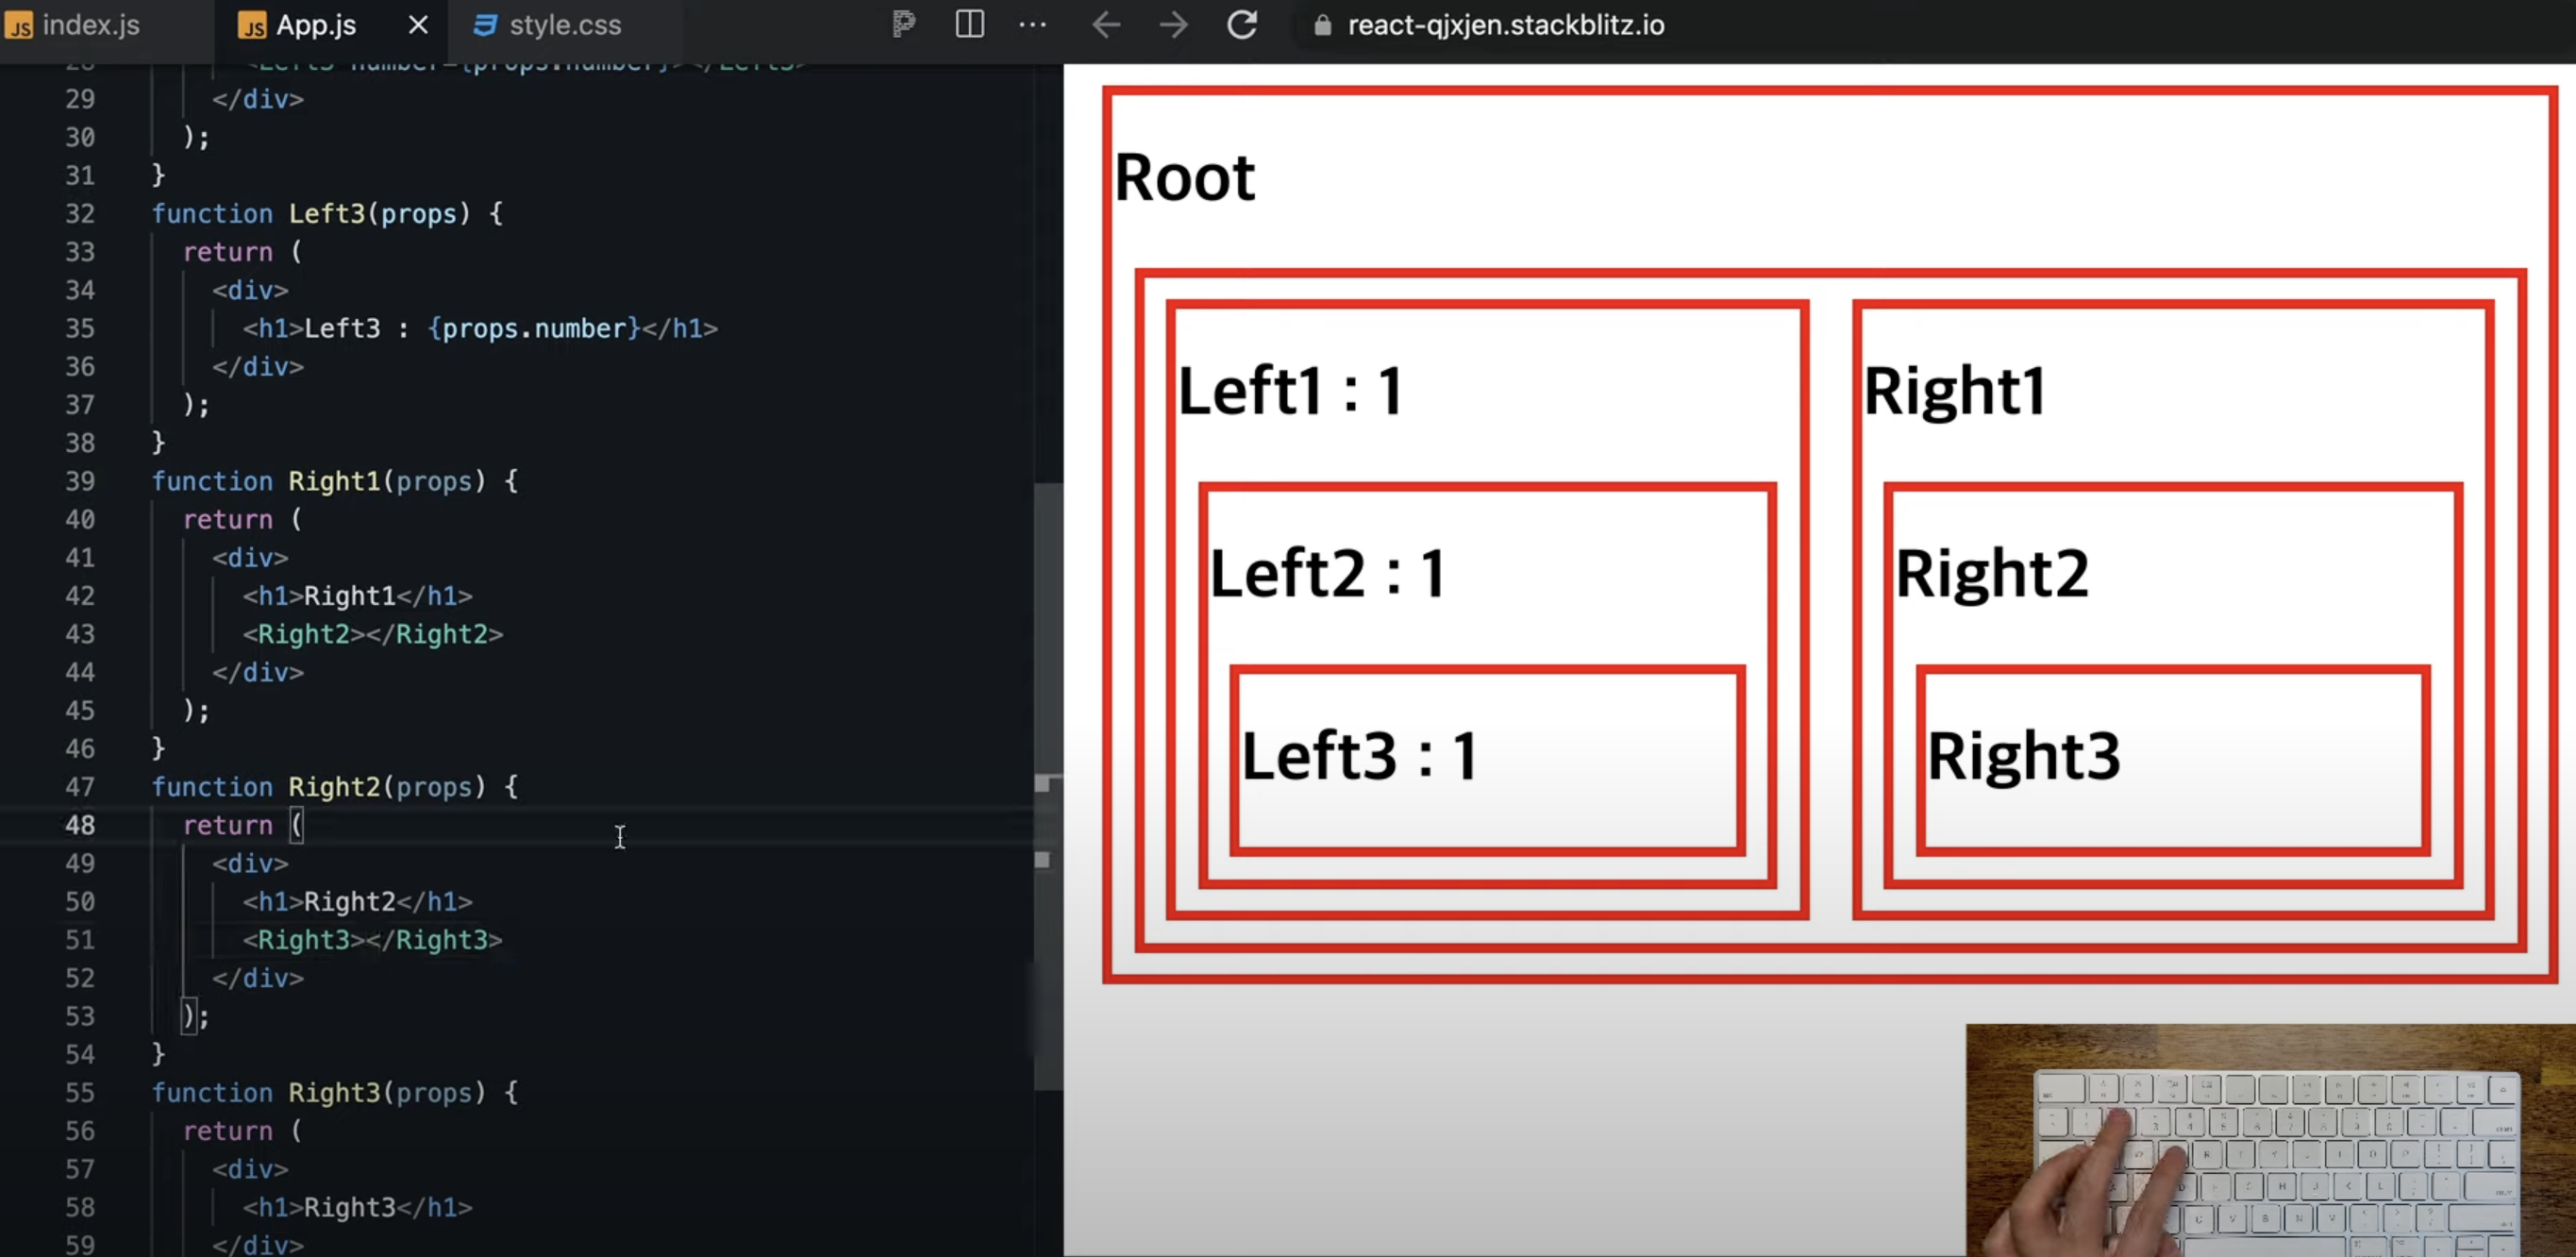The width and height of the screenshot is (2576, 1257).
Task: Click the CSS file icon on style.css
Action: coord(485,25)
